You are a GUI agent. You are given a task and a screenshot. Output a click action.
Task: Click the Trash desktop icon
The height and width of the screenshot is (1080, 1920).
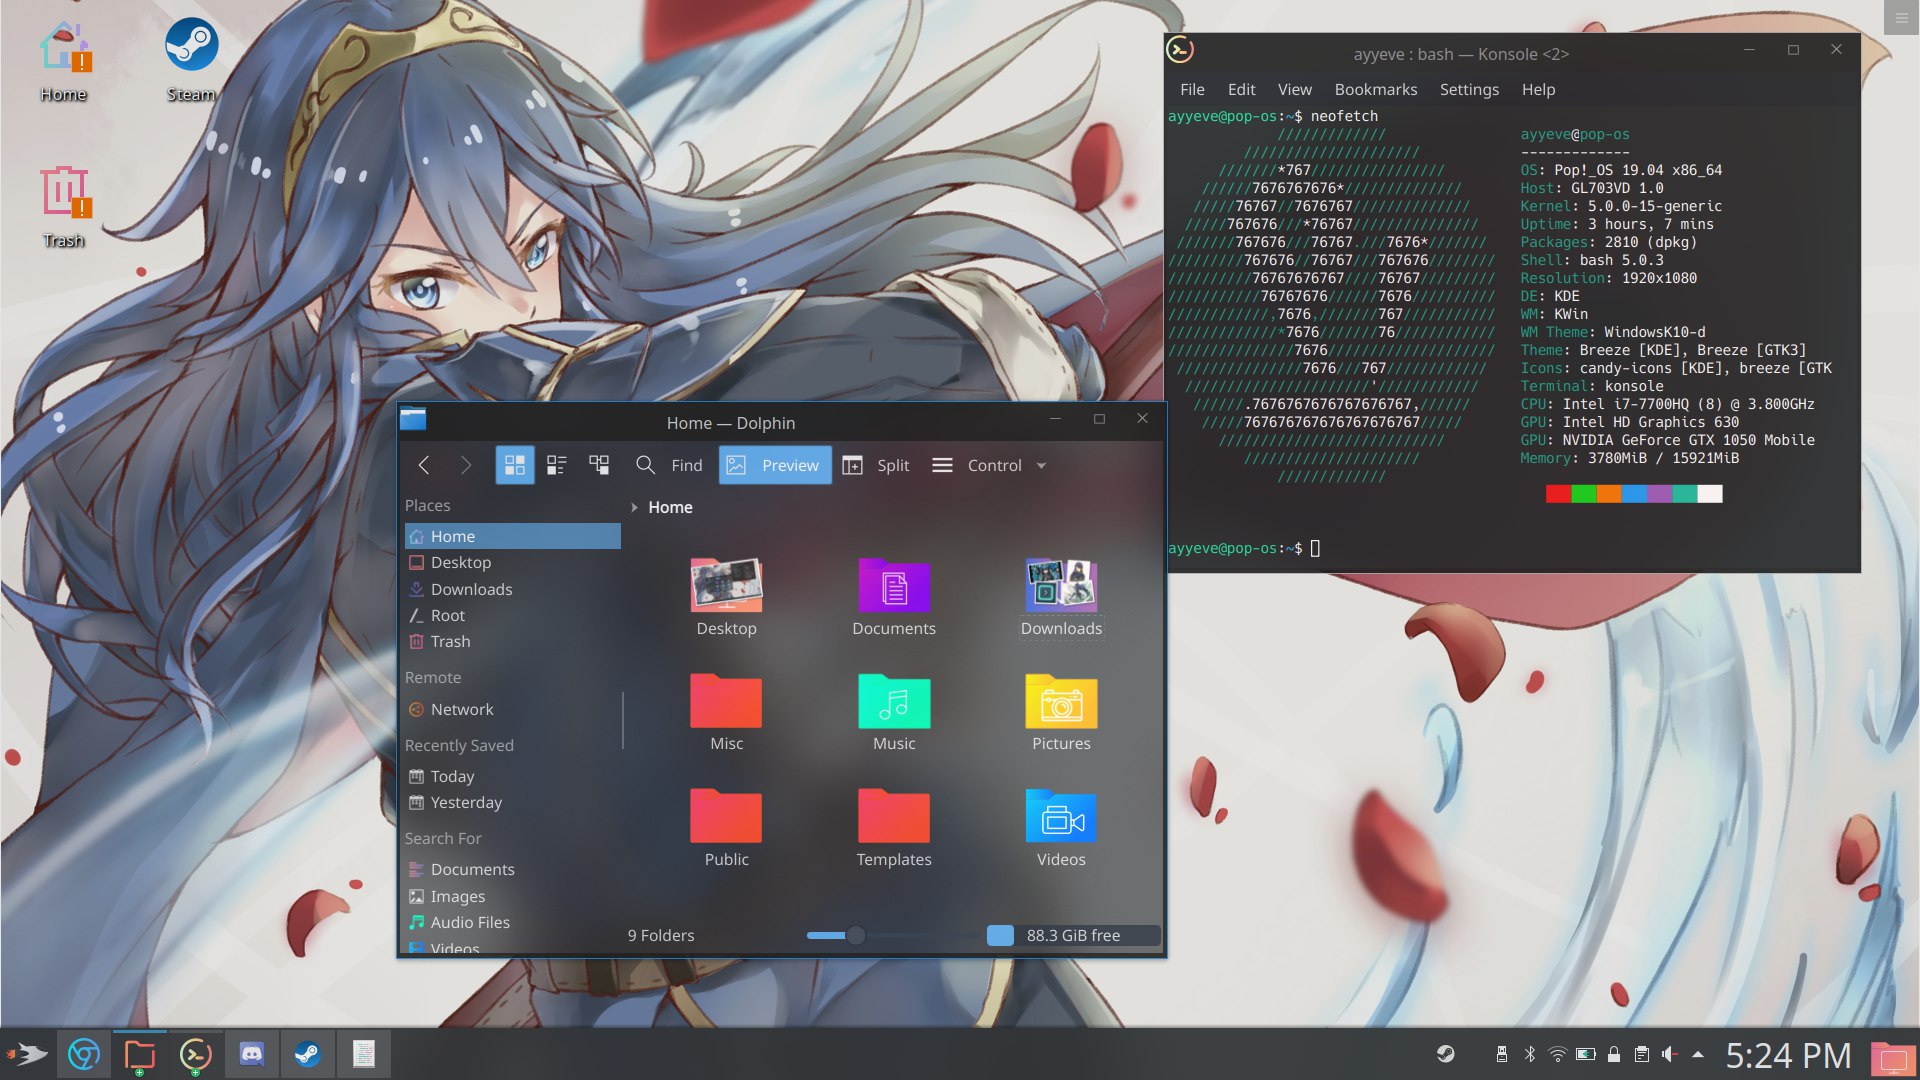coord(64,207)
